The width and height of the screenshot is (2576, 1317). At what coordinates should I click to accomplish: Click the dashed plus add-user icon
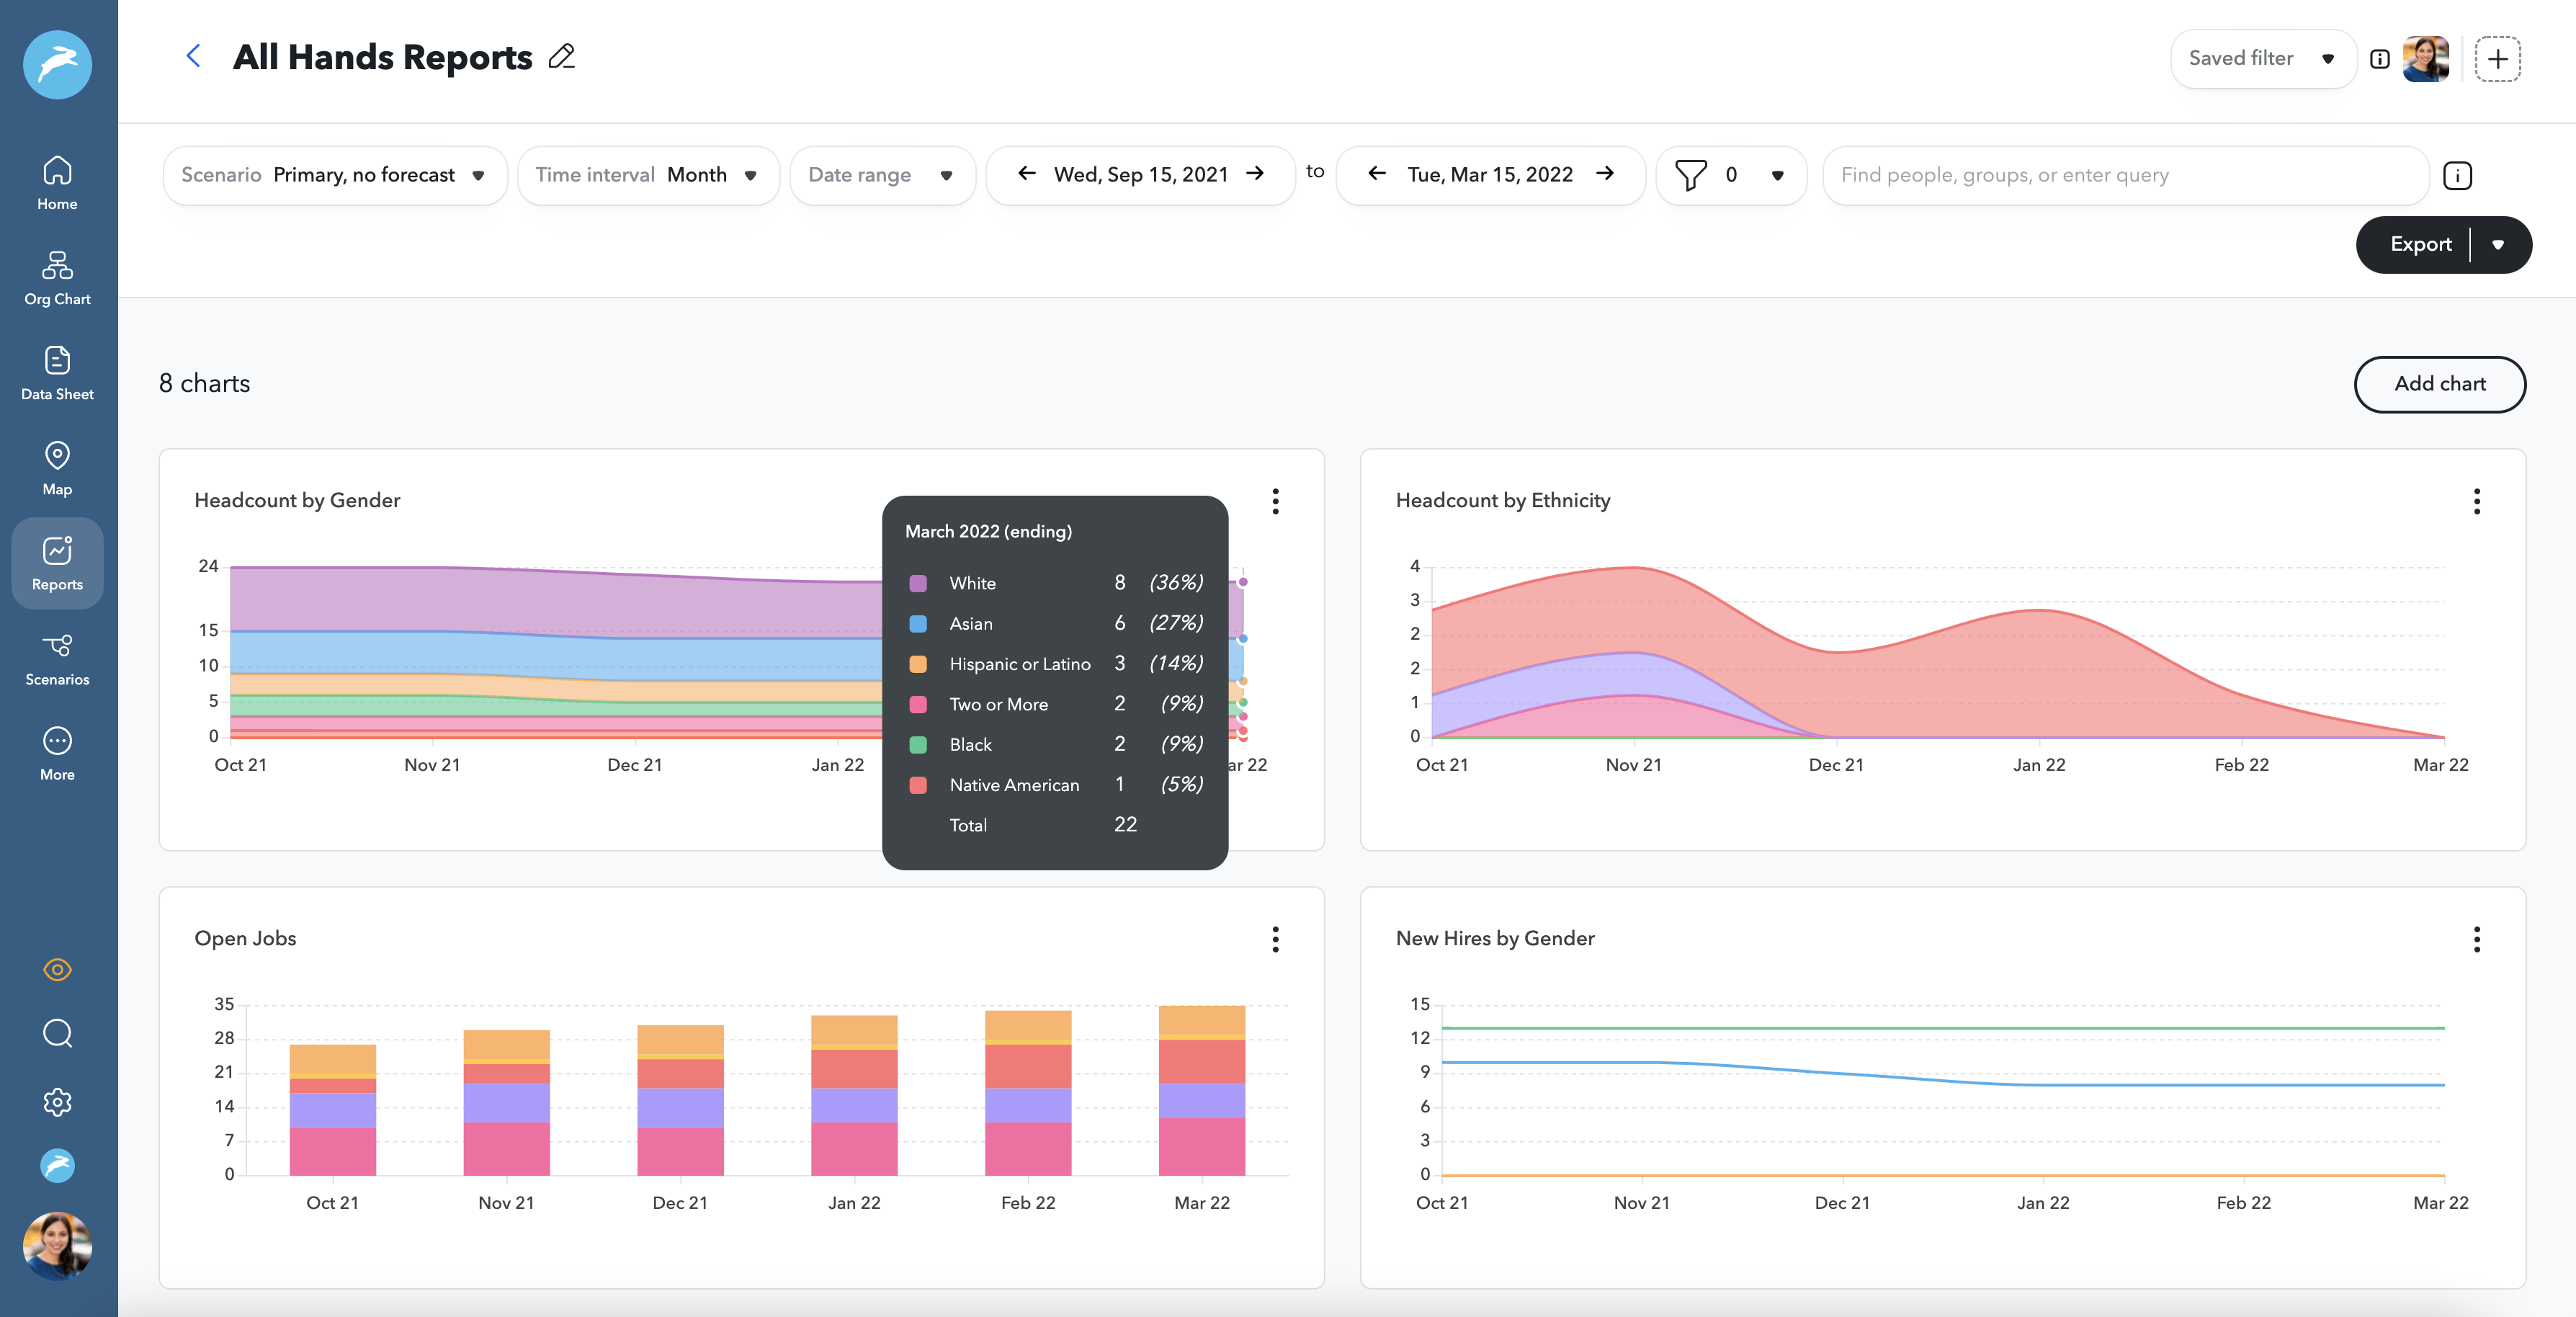tap(2497, 59)
